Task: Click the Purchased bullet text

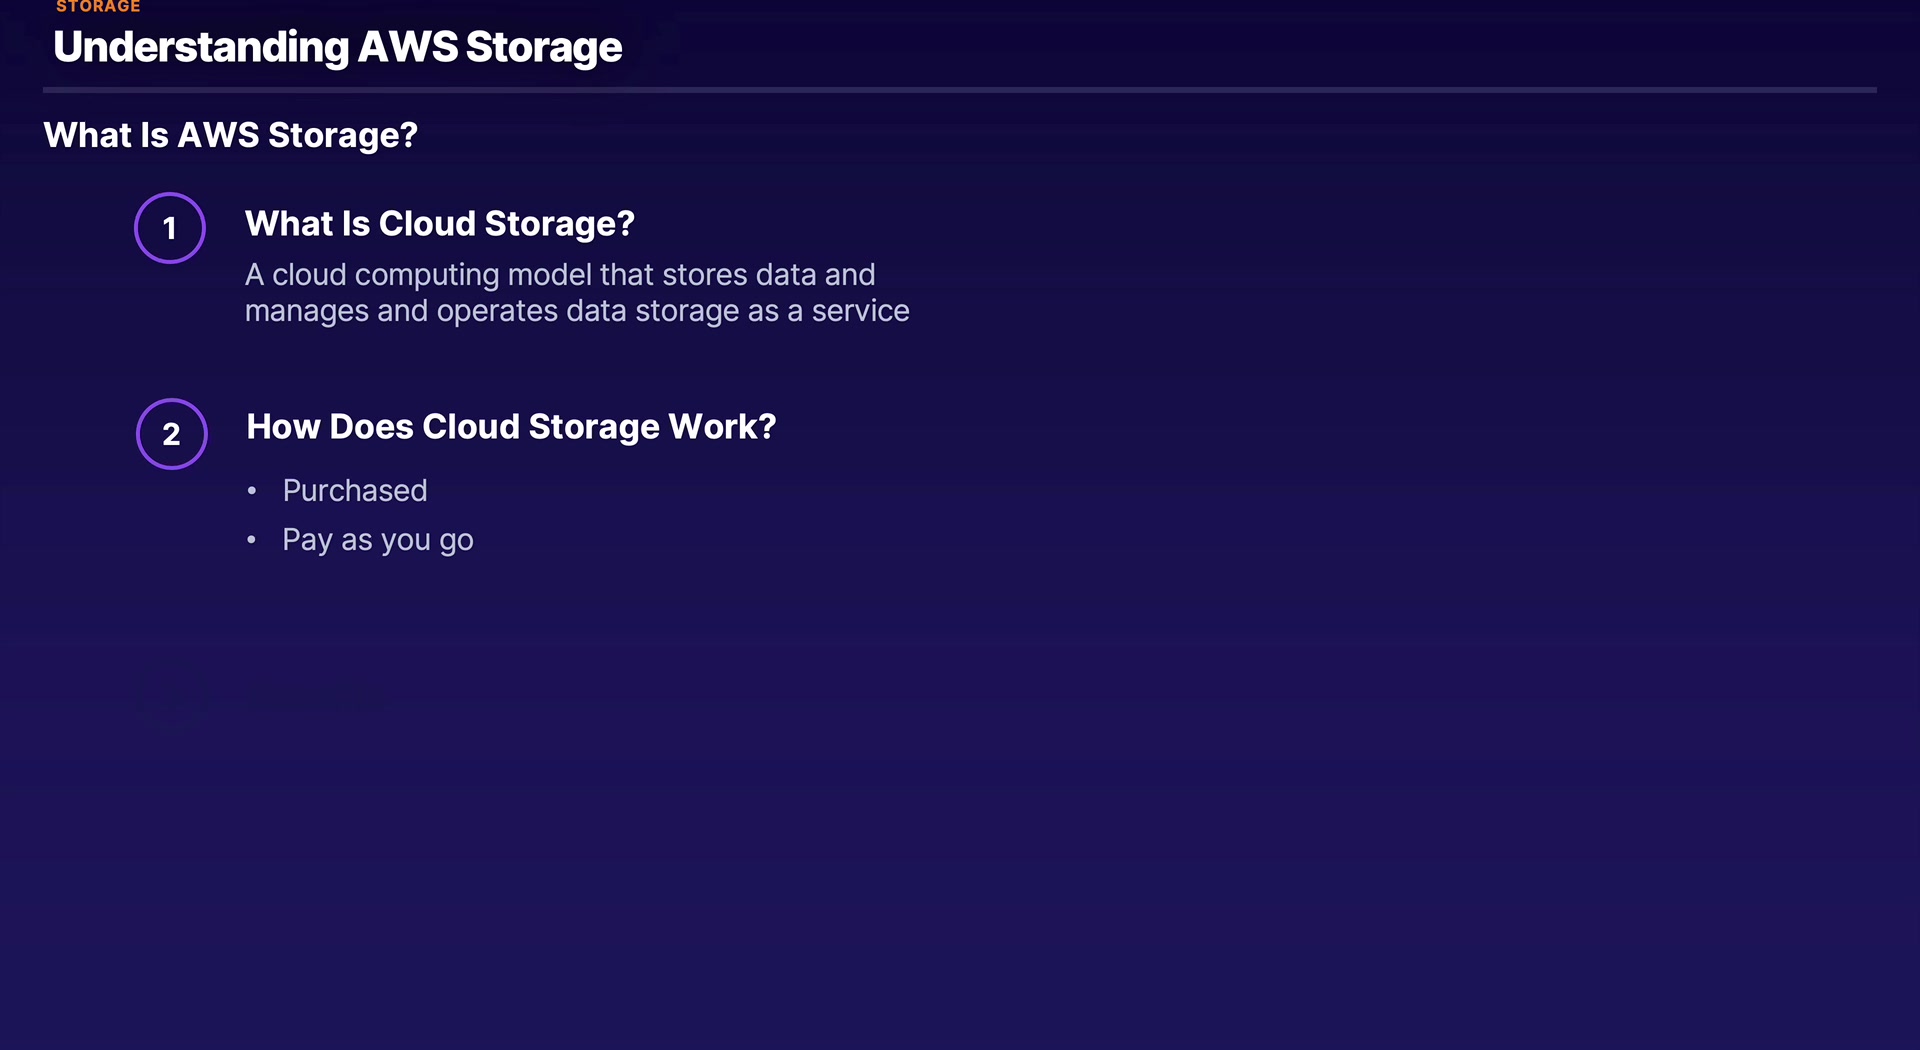Action: (354, 491)
